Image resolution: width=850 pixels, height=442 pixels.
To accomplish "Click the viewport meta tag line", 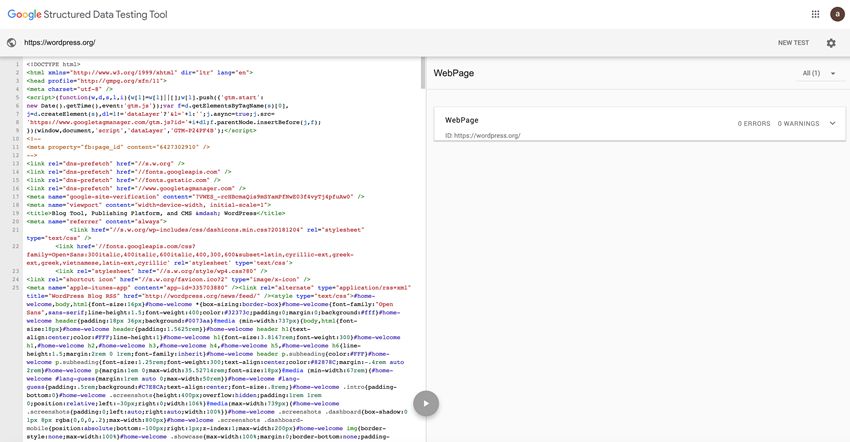I will click(149, 205).
